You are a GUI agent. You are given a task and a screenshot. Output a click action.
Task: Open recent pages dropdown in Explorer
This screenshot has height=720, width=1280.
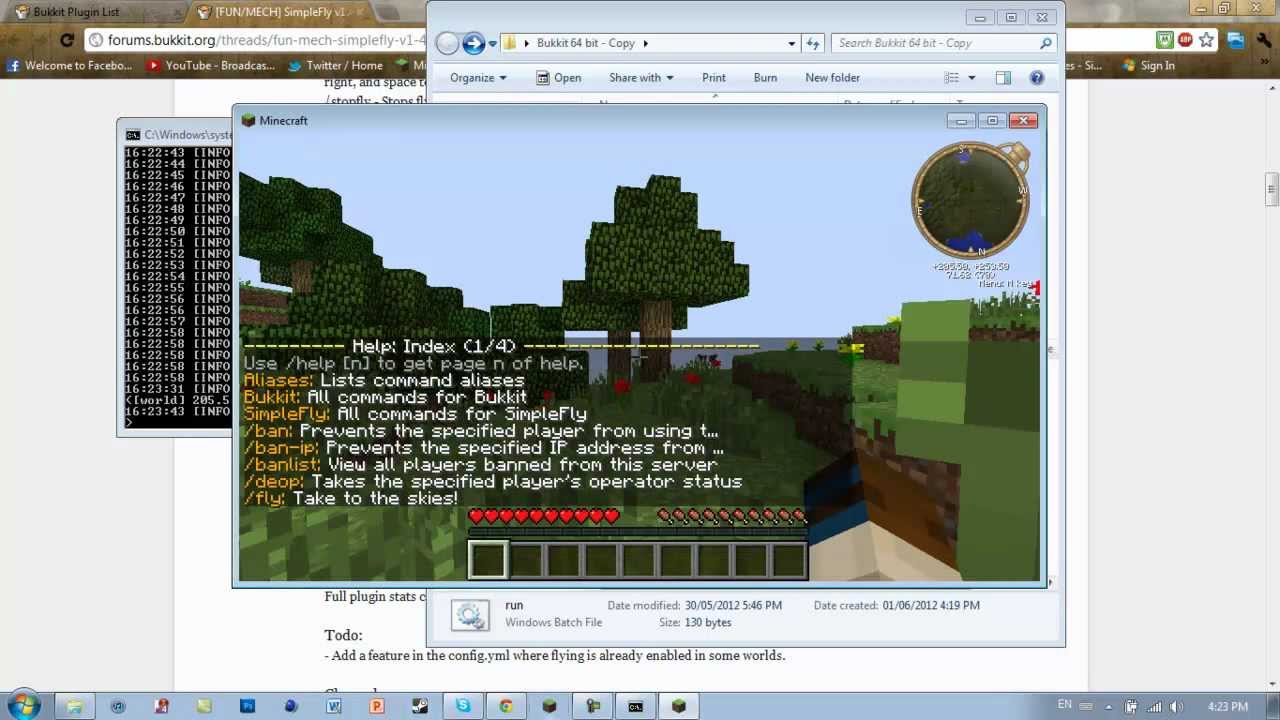[x=493, y=44]
